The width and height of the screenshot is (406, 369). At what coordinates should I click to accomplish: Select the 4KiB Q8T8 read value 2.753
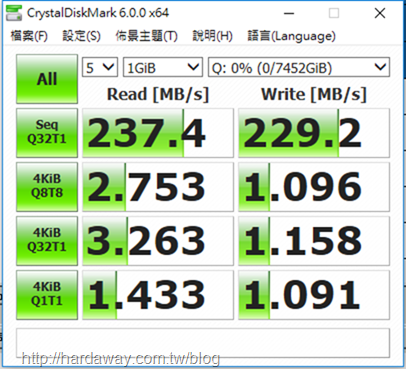(158, 187)
